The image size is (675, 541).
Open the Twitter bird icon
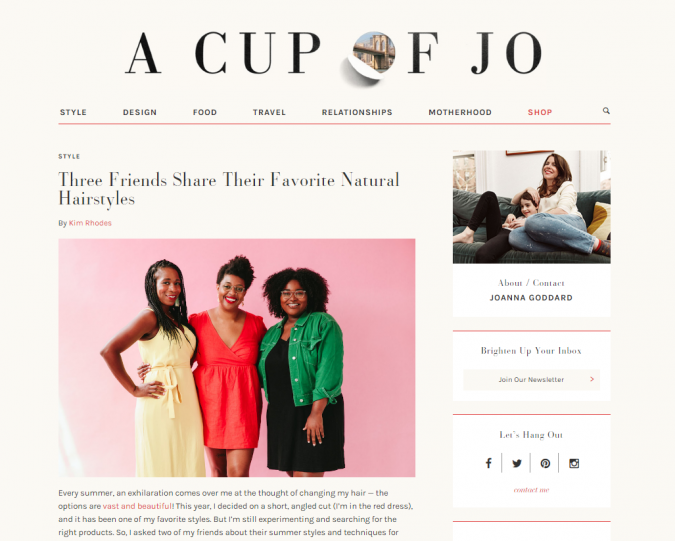point(517,464)
